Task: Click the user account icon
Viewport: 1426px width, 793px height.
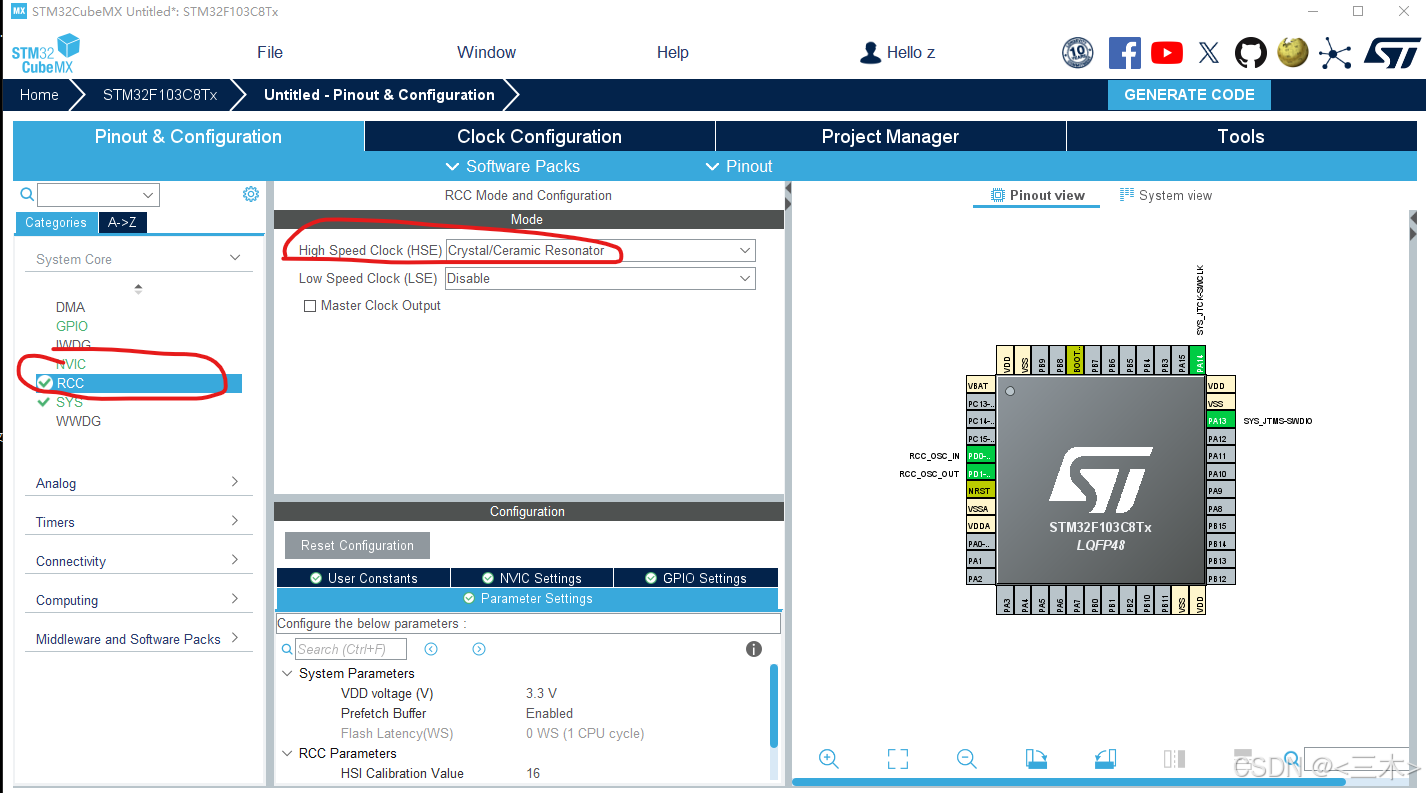Action: pyautogui.click(x=870, y=53)
